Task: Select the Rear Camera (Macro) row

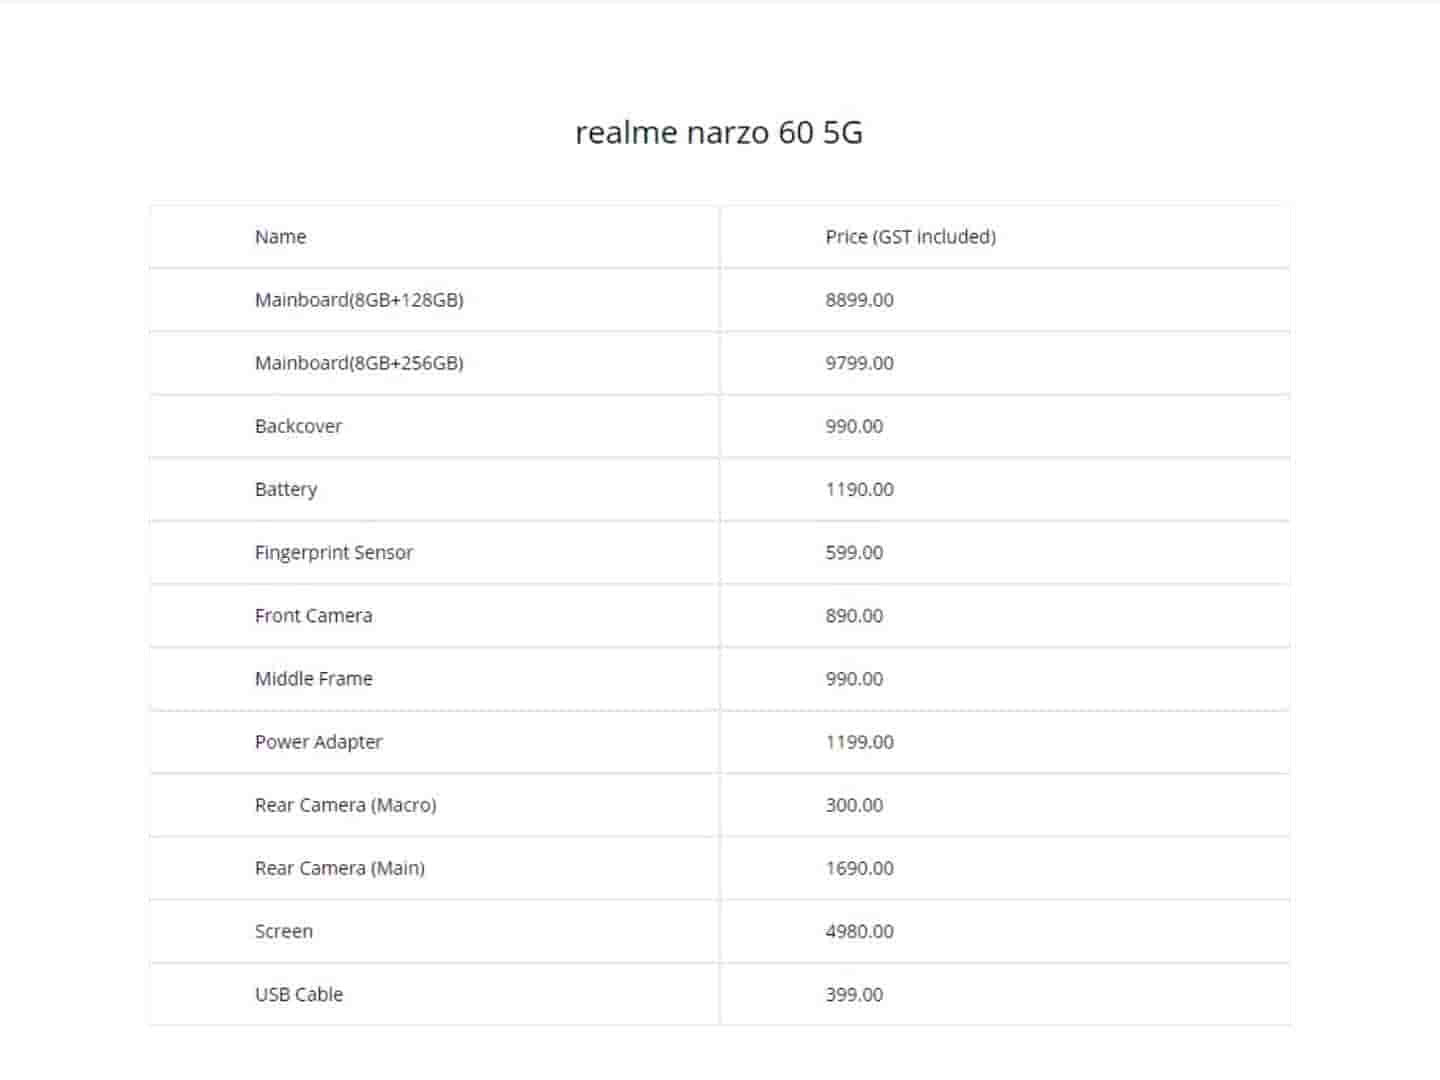Action: [345, 805]
